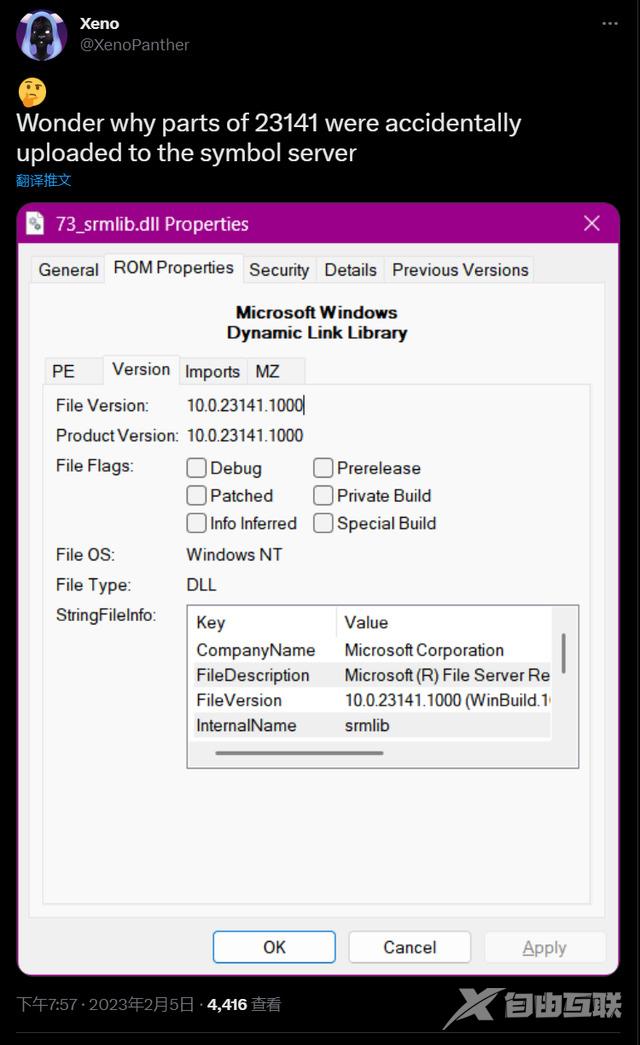Switch to the General tab
Screen dimensions: 640x1045
[68, 270]
